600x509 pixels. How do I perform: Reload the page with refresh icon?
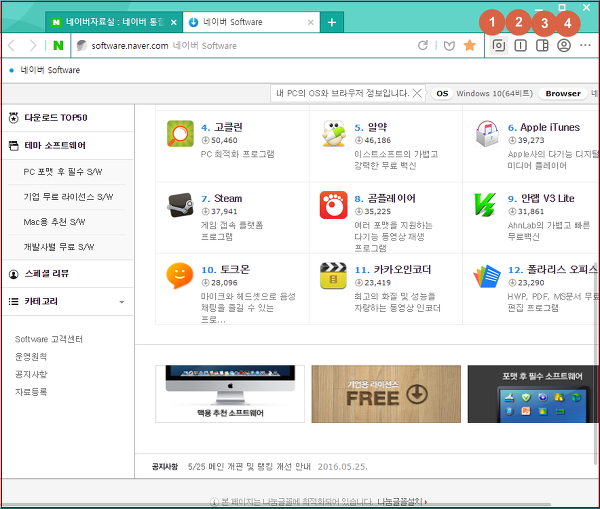coord(423,46)
